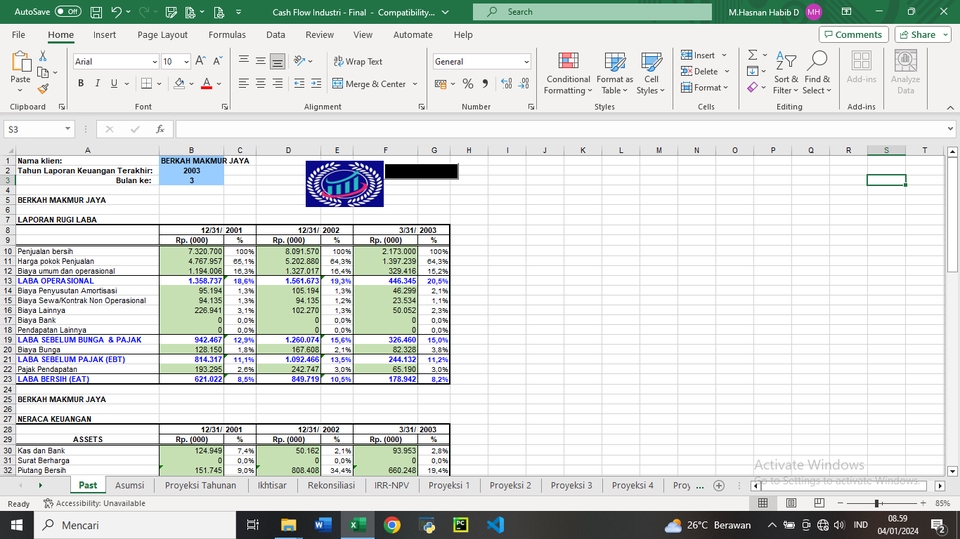Image resolution: width=960 pixels, height=539 pixels.
Task: Expand Merge & Center options arrow
Action: click(x=415, y=84)
